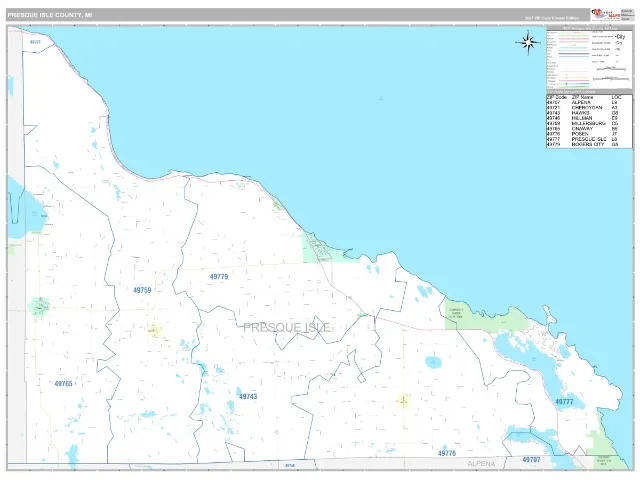Click the 'ALPENA' county label at bottom
640x480 pixels.
point(481,464)
